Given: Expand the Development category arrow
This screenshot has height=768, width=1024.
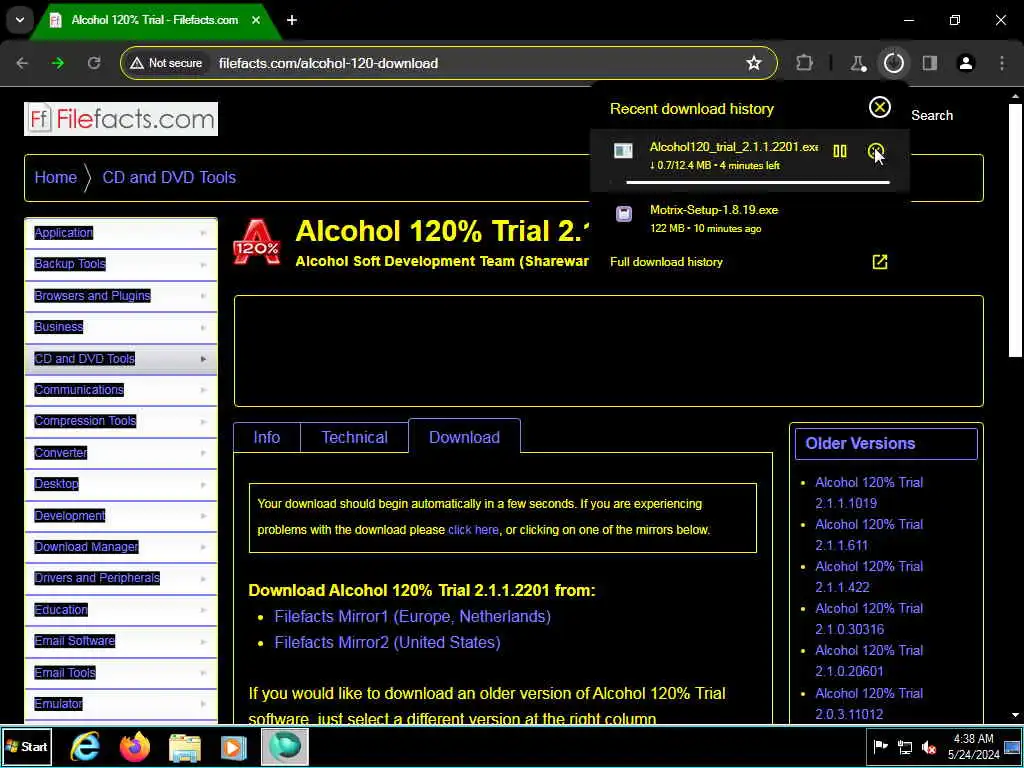Looking at the screenshot, I should (203, 515).
